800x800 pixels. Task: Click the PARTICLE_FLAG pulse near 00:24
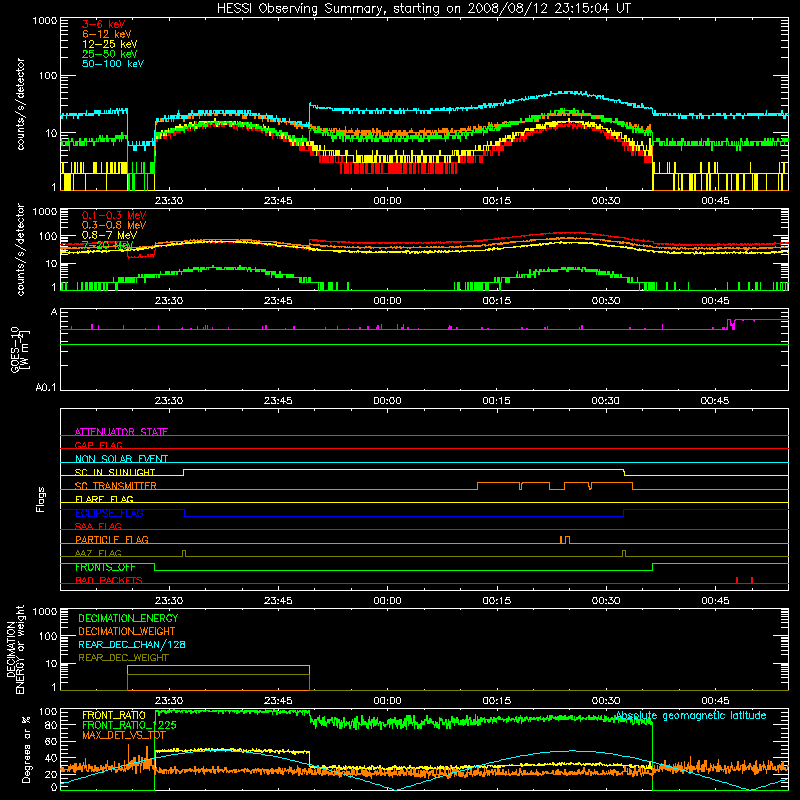point(565,540)
